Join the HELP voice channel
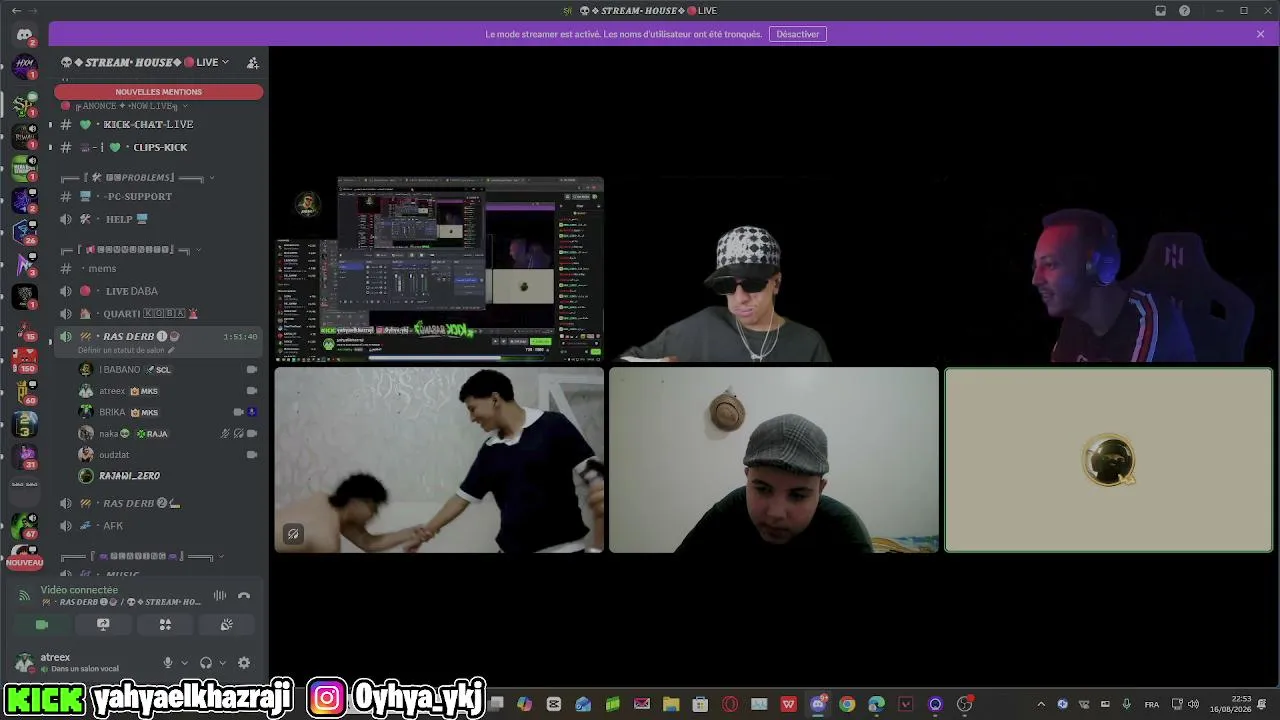Image resolution: width=1280 pixels, height=720 pixels. 157,219
